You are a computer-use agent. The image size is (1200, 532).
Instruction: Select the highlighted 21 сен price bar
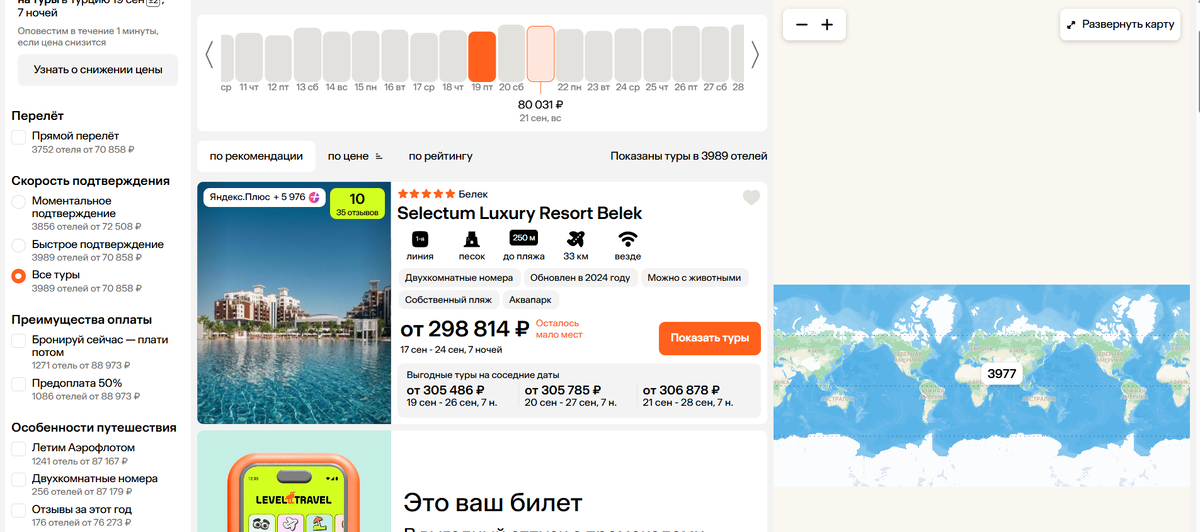(541, 54)
